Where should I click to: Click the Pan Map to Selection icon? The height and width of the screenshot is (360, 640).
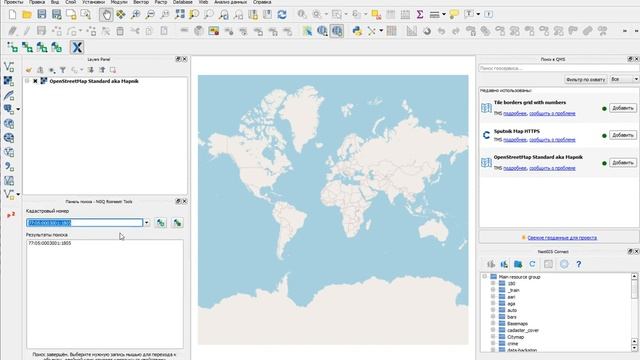click(x=121, y=15)
